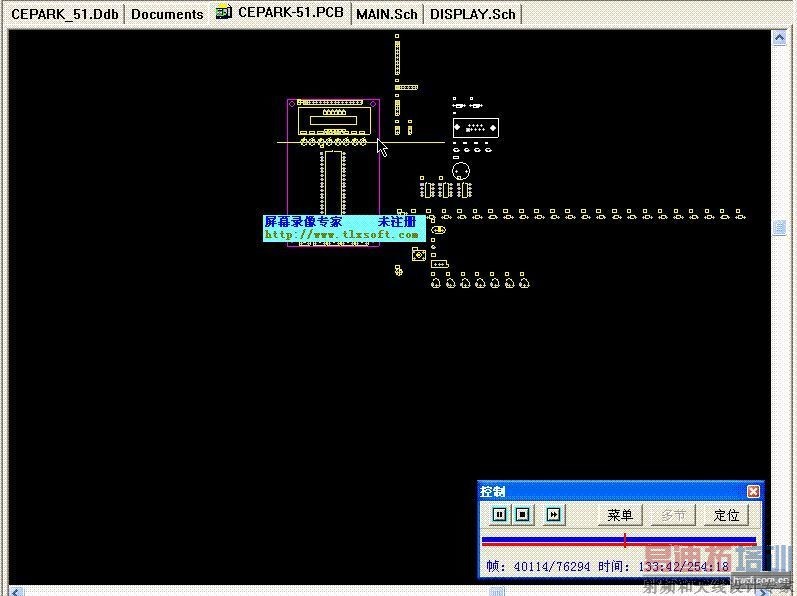Open the DISPLAY.Sch tab
The height and width of the screenshot is (596, 797).
[x=473, y=14]
